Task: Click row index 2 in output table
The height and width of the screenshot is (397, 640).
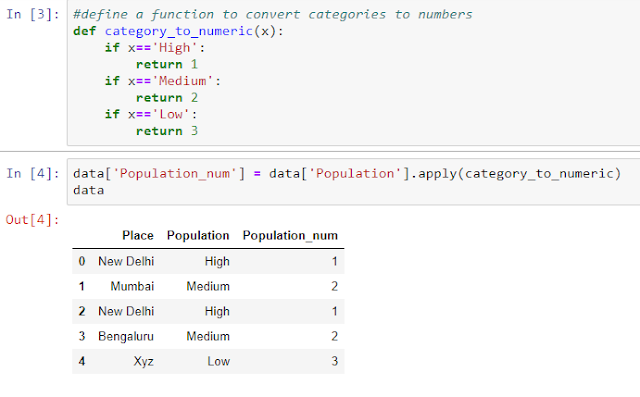Action: pyautogui.click(x=82, y=311)
